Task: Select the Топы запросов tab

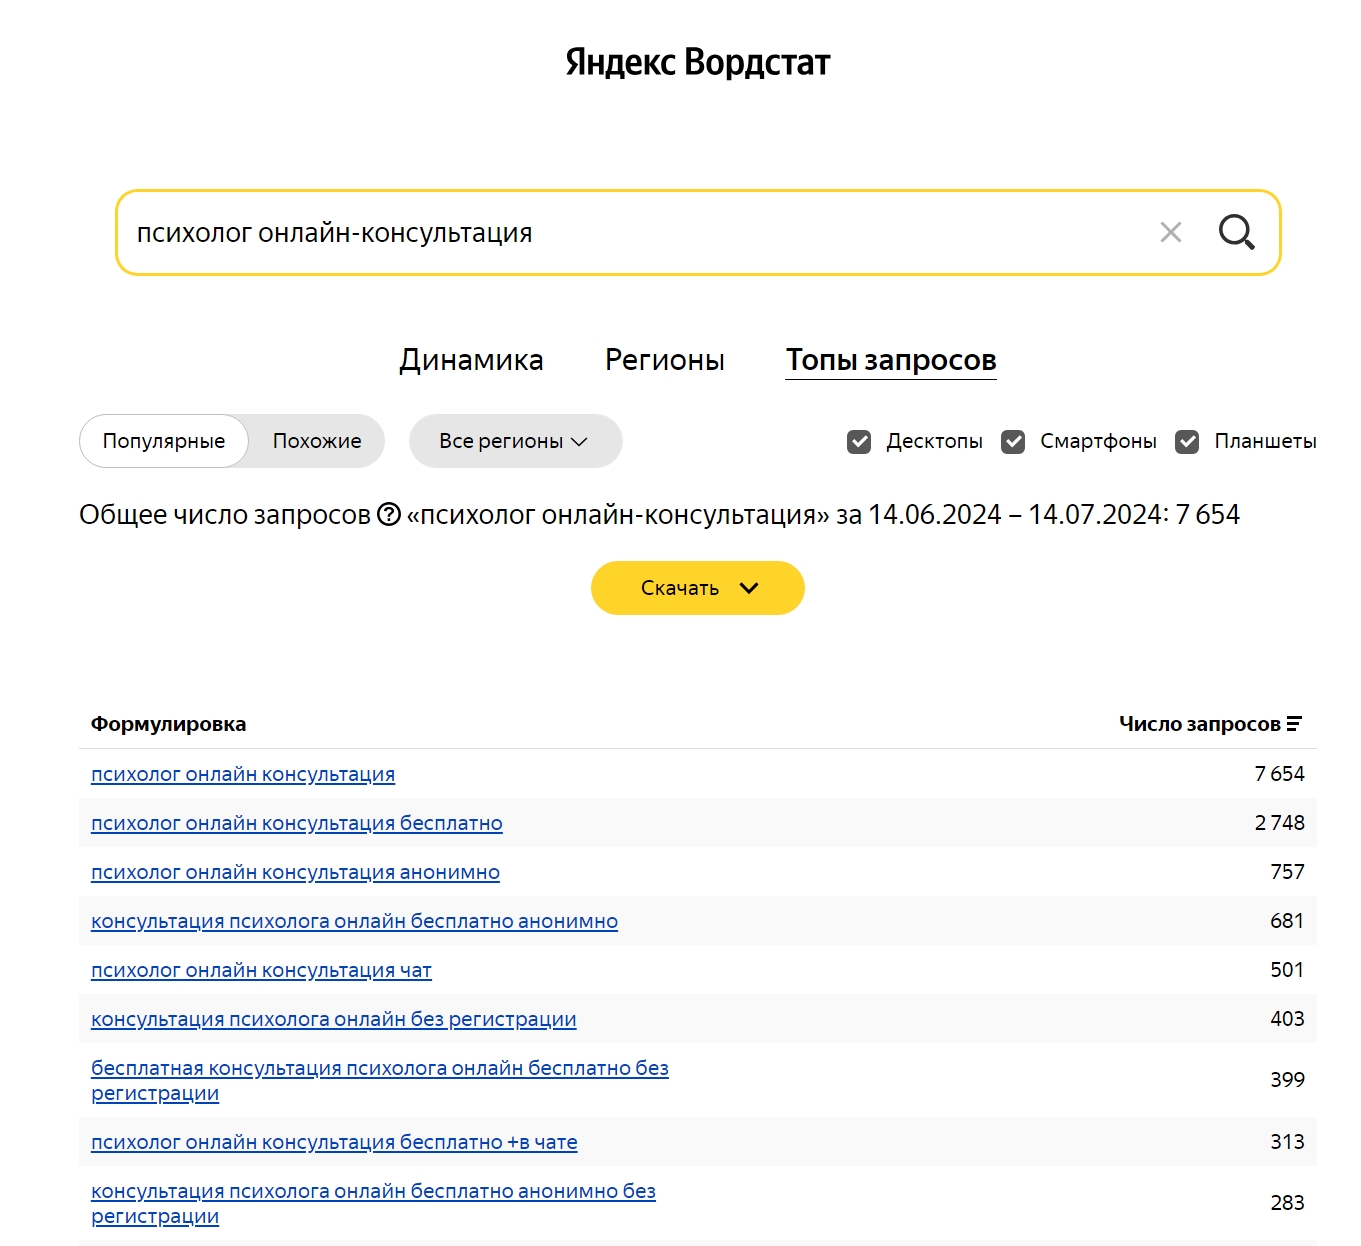Action: (891, 360)
